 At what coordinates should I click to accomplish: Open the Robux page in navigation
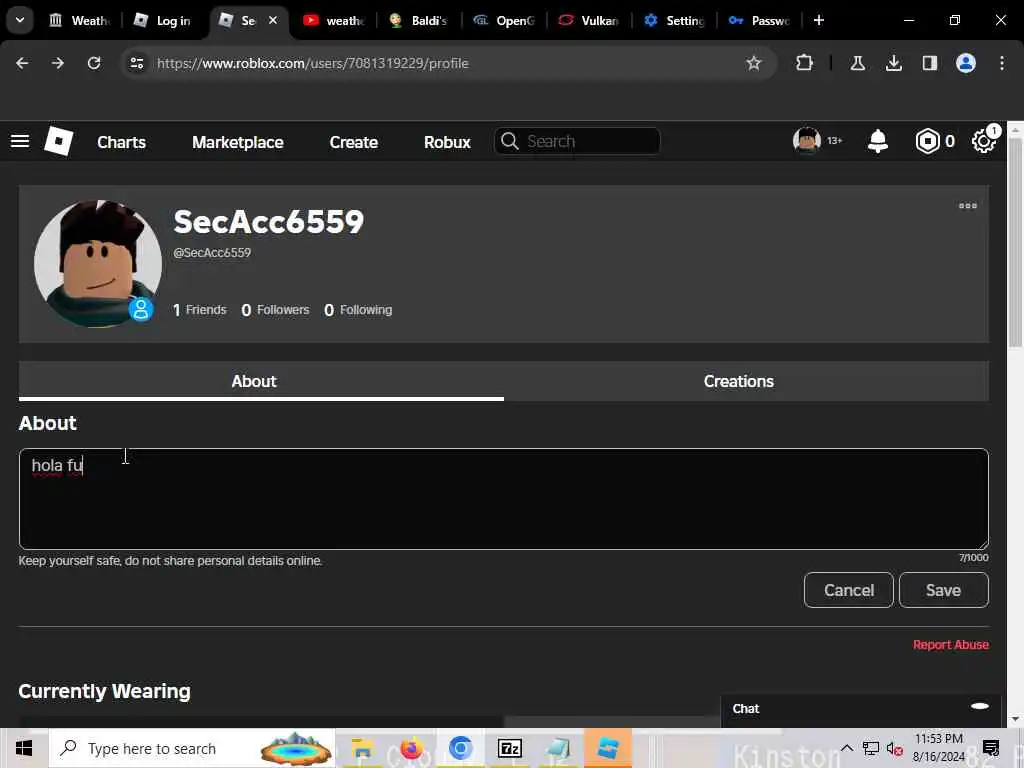(x=447, y=142)
